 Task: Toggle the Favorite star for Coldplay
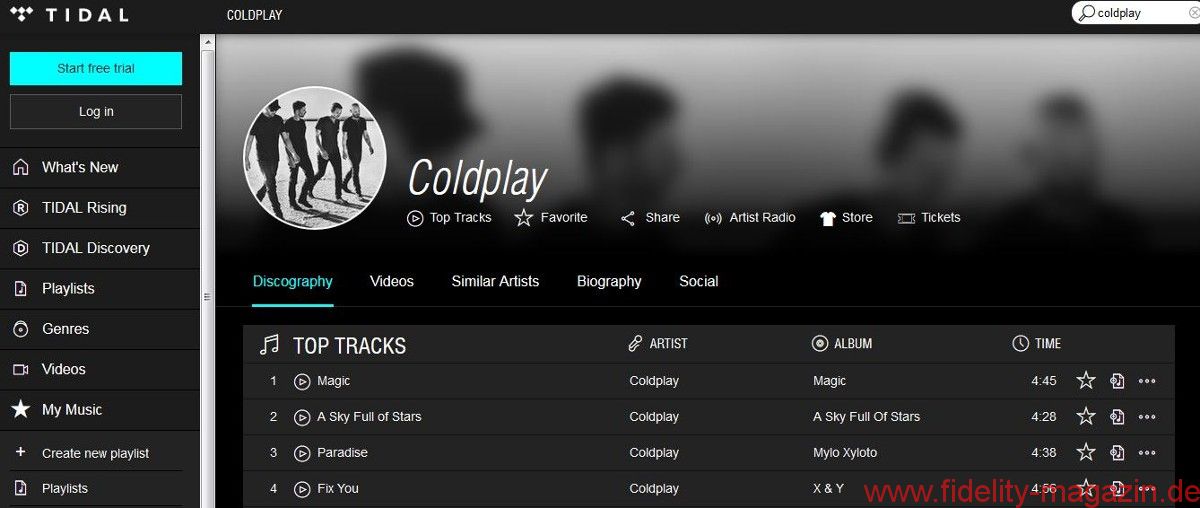pyautogui.click(x=524, y=218)
